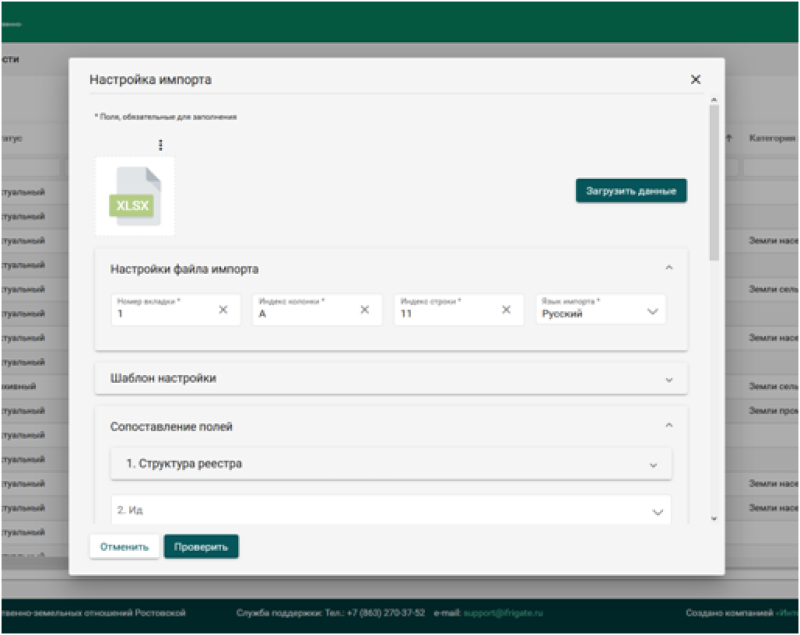The height and width of the screenshot is (635, 800).
Task: Open the 2. Ид dropdown
Action: pos(657,512)
